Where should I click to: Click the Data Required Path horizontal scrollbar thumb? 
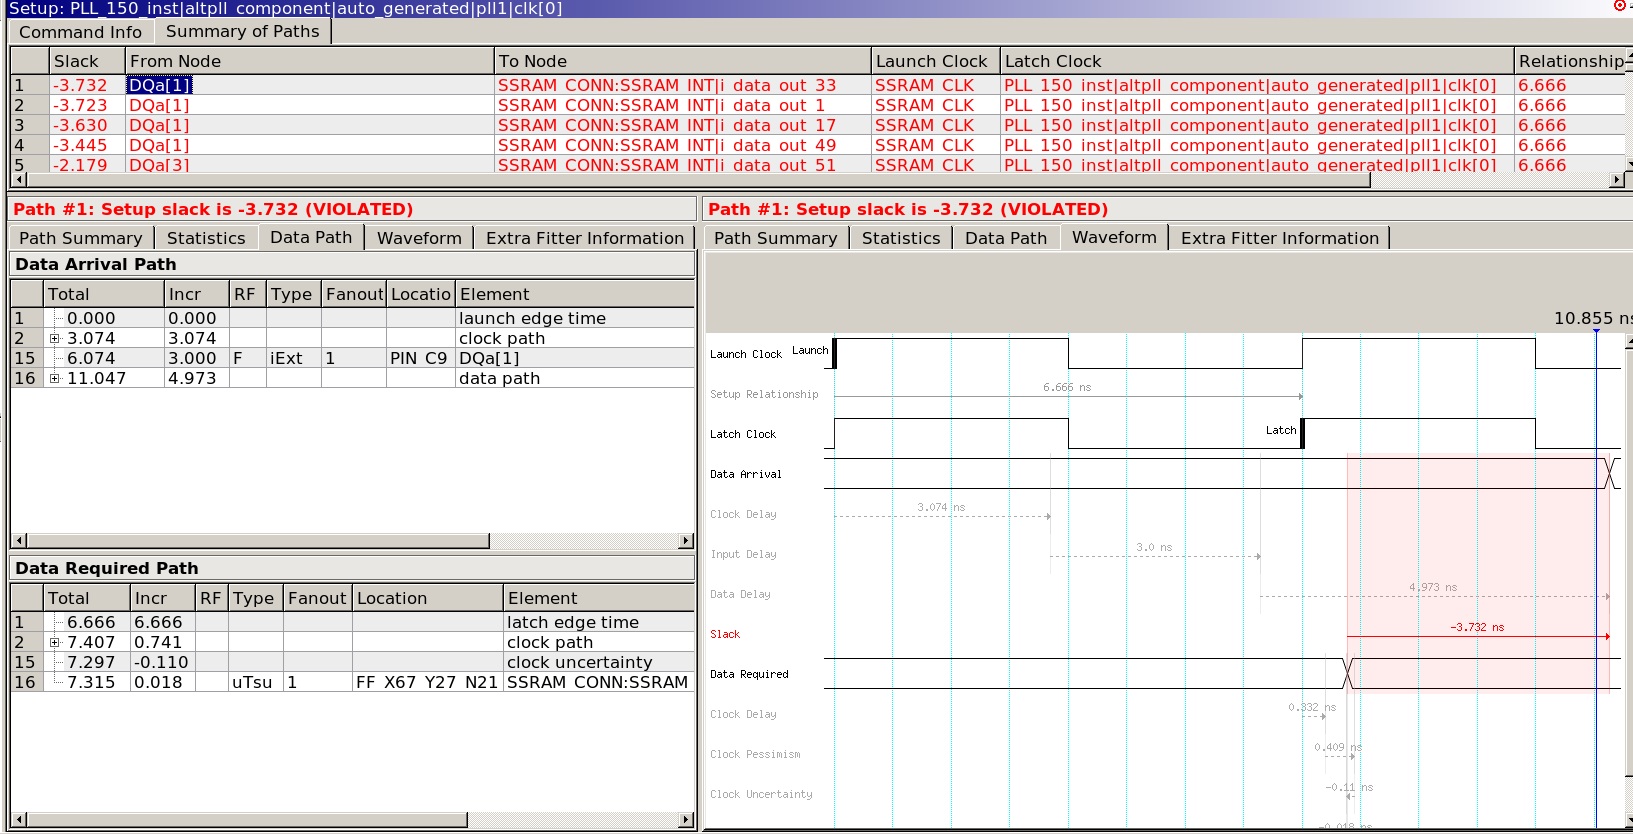(247, 820)
